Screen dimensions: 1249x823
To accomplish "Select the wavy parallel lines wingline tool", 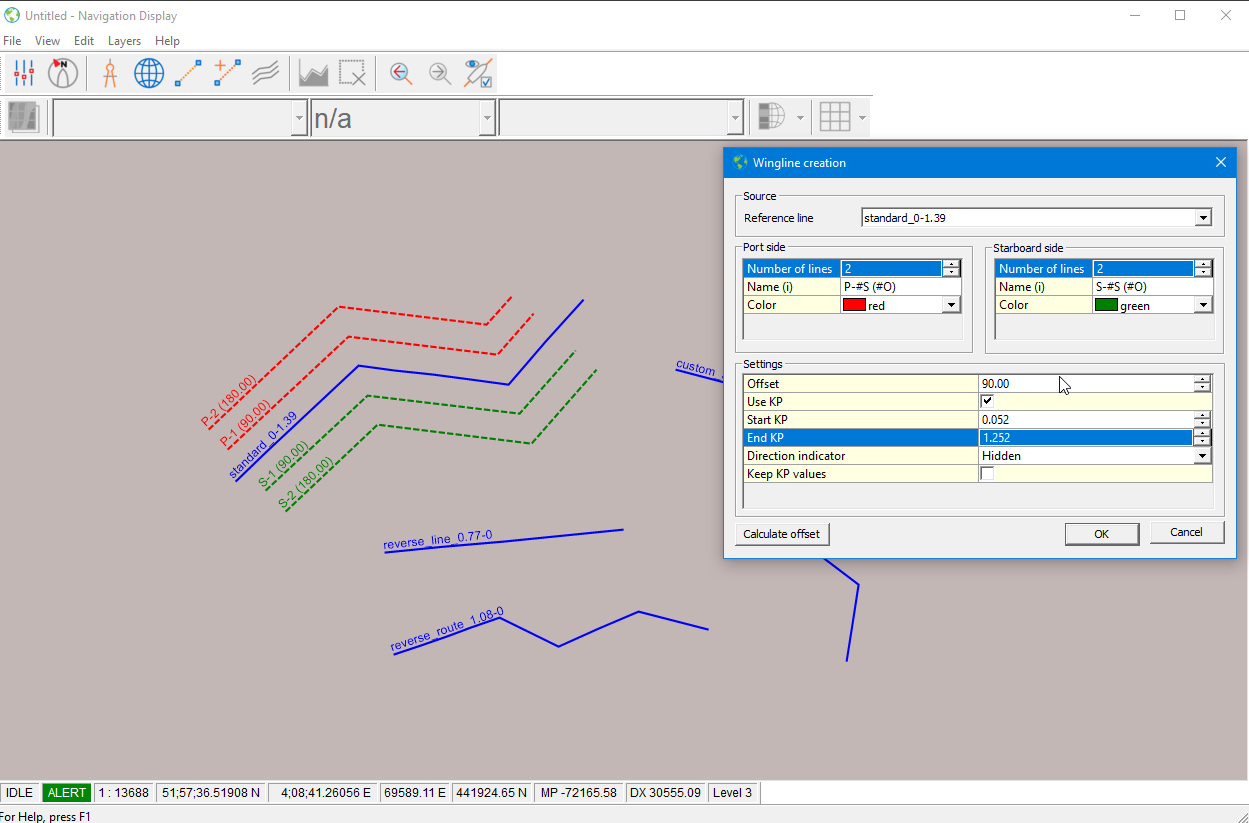I will tap(264, 73).
